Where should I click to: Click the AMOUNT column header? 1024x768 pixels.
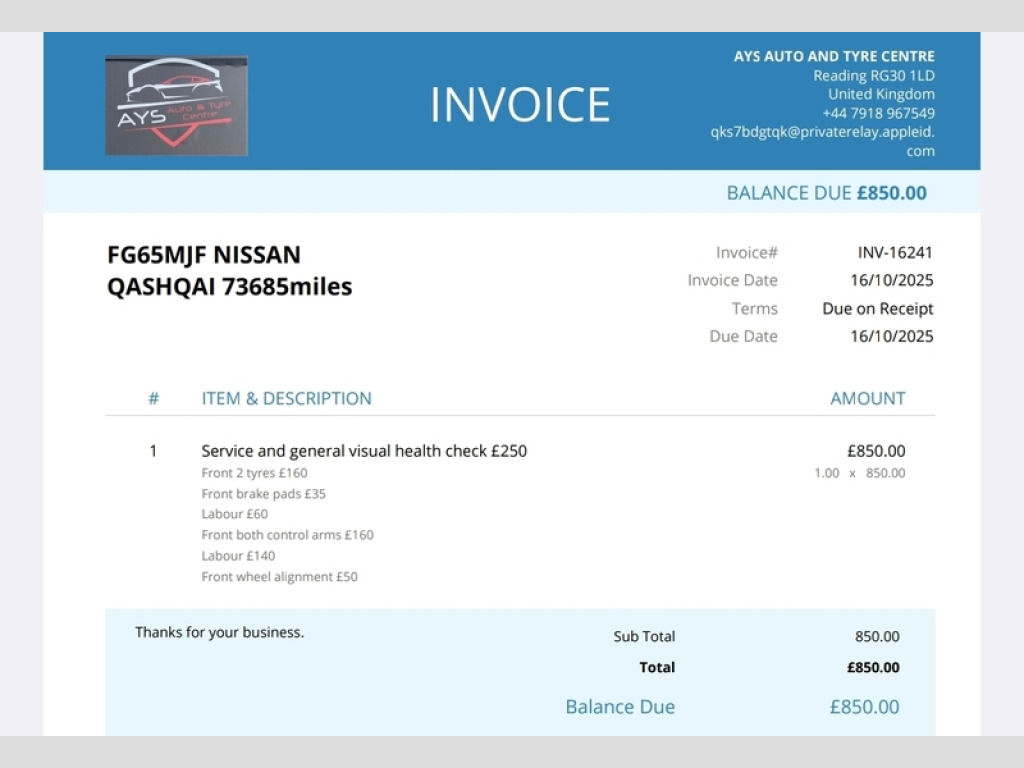pyautogui.click(x=867, y=398)
